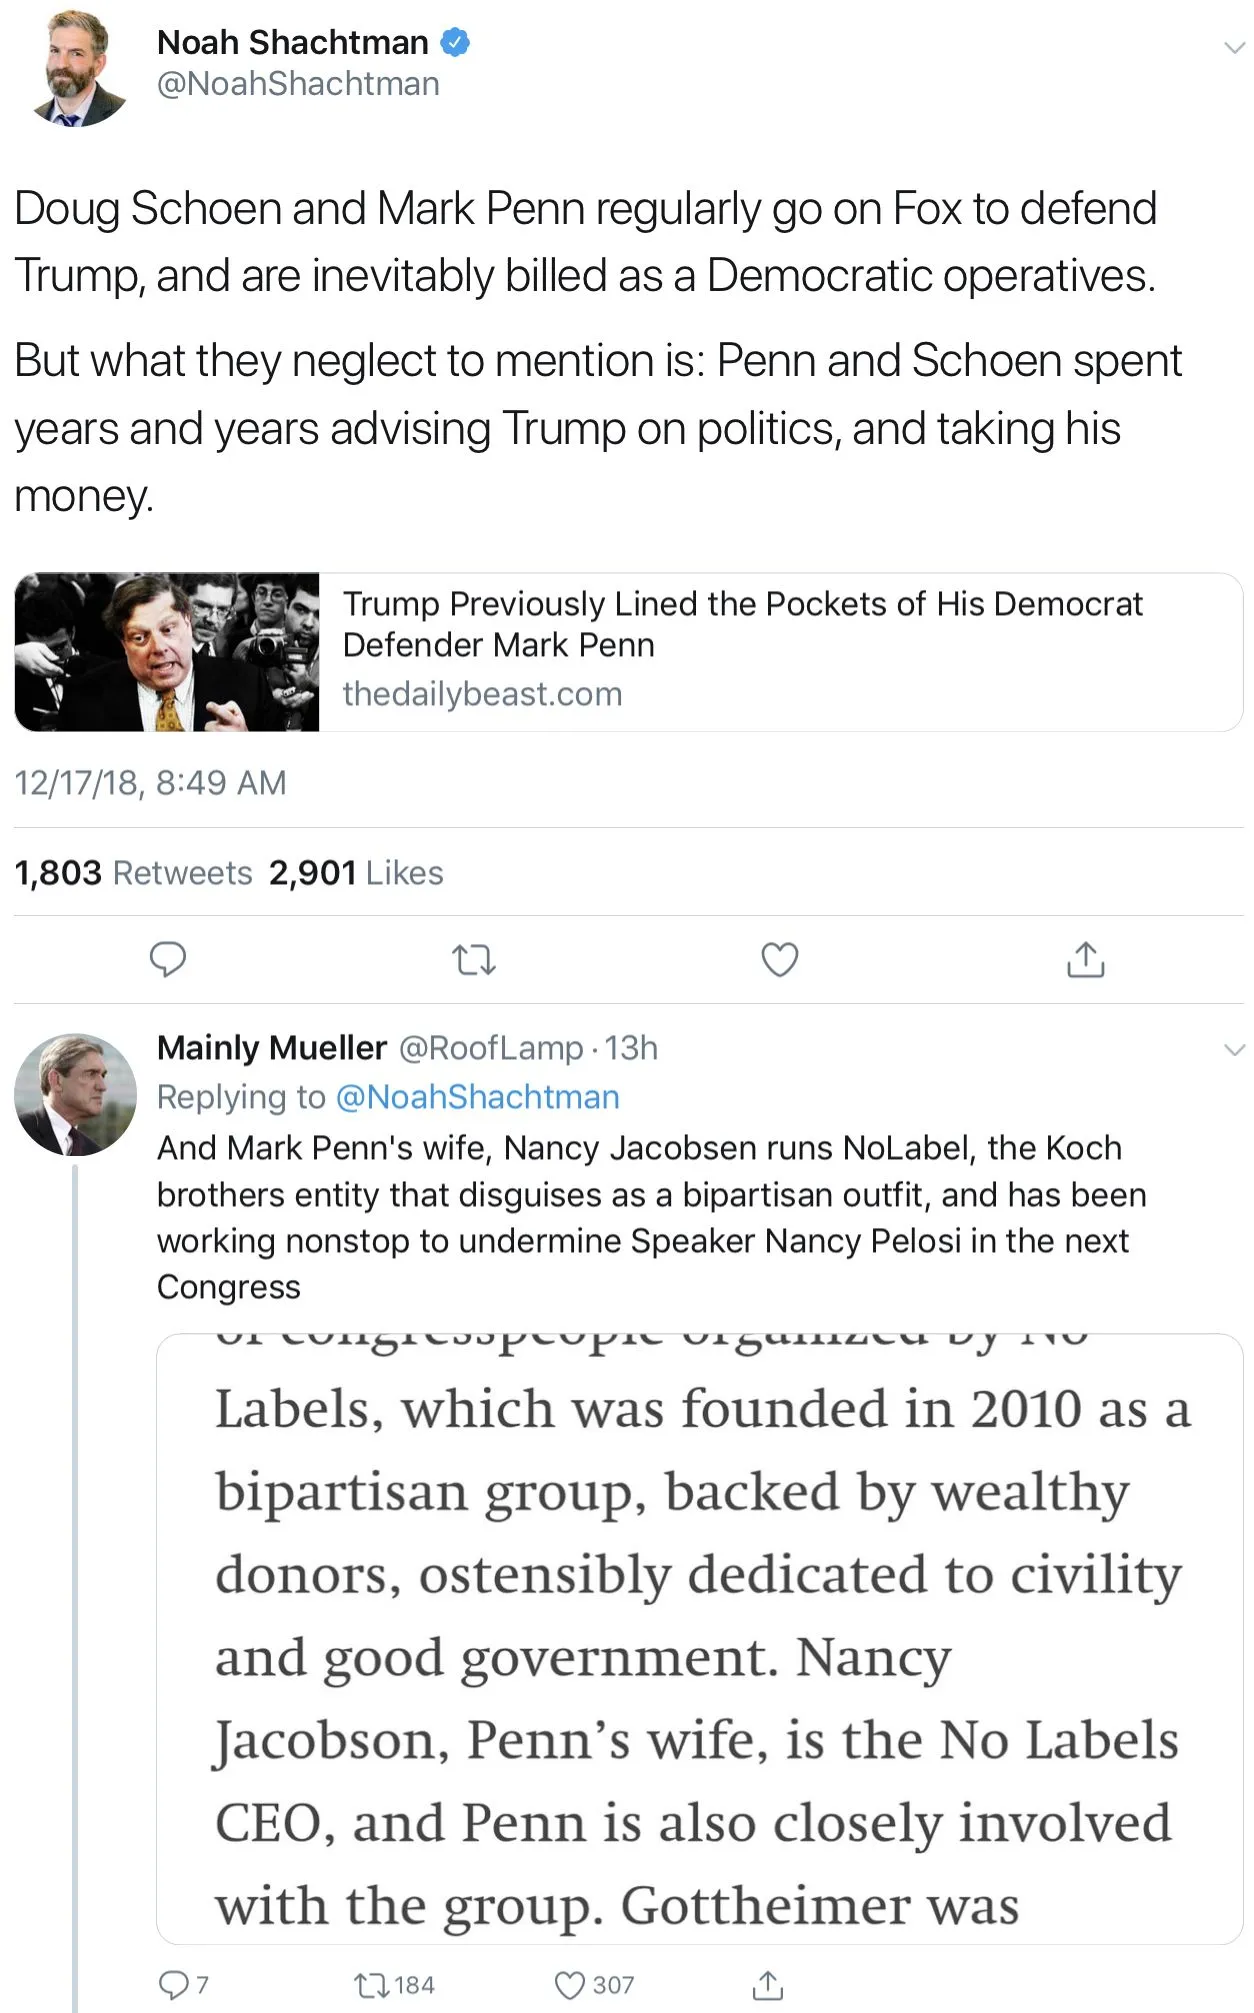
Task: Like Mainly Mueller's reply
Action: [569, 1984]
